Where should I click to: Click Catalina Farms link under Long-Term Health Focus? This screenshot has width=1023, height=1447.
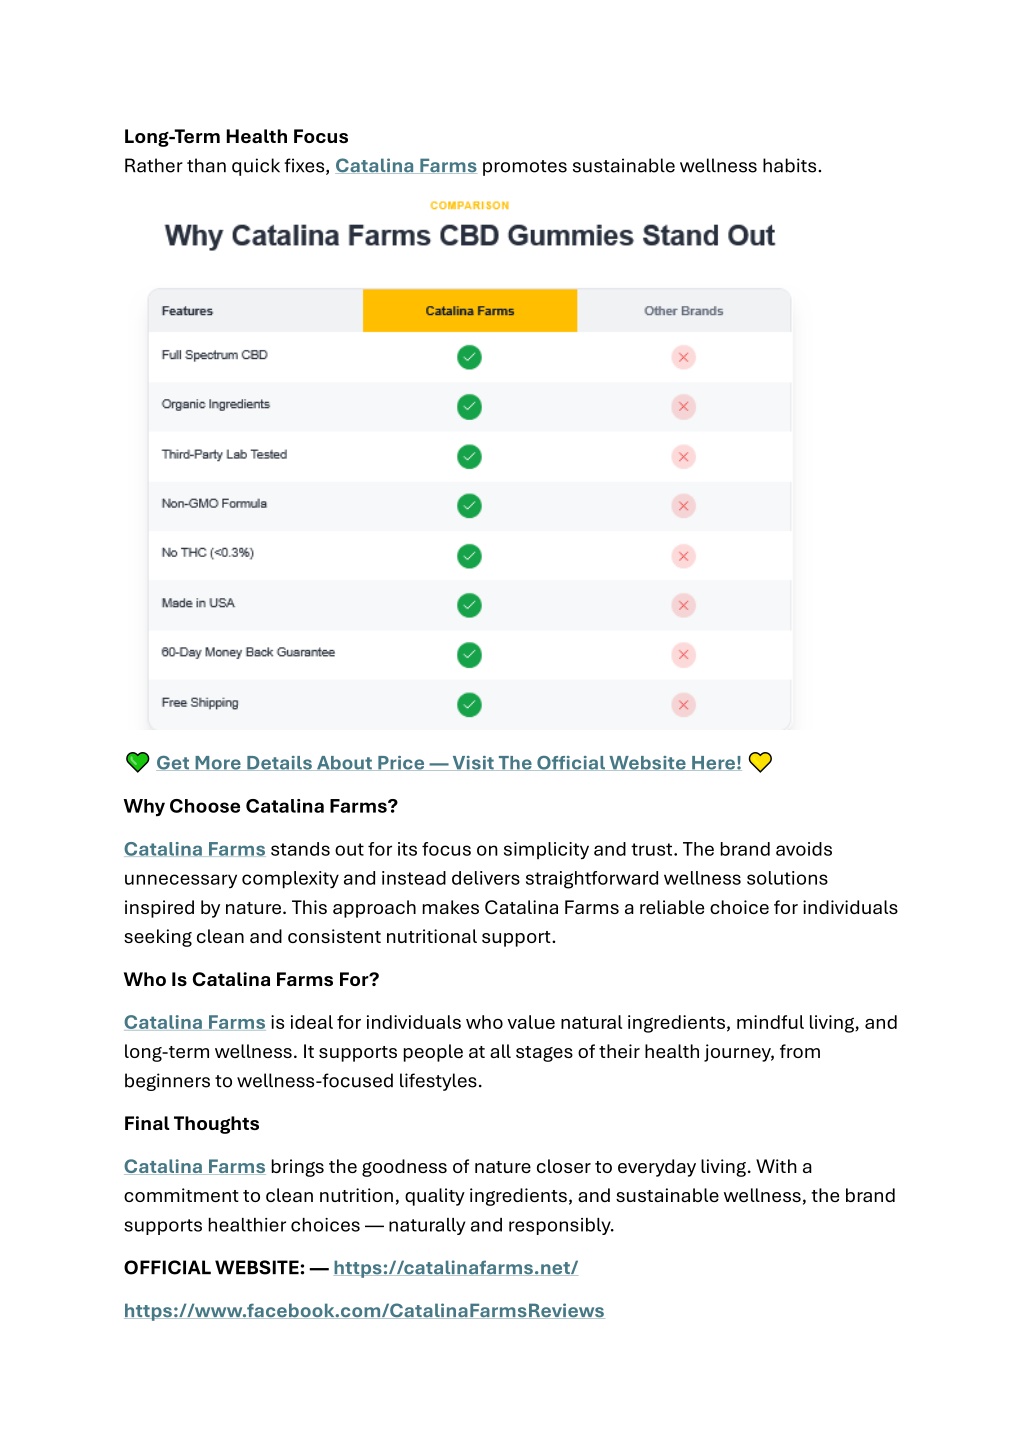406,166
